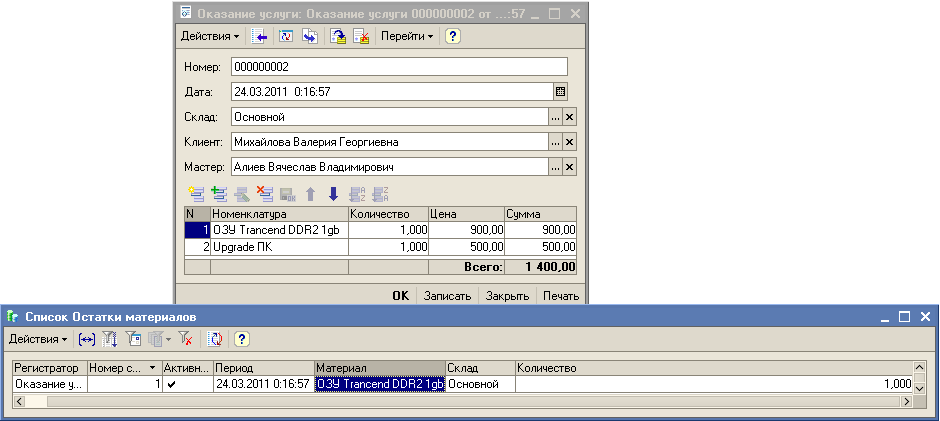
Task: Click into the Номер input field
Action: [x=399, y=67]
